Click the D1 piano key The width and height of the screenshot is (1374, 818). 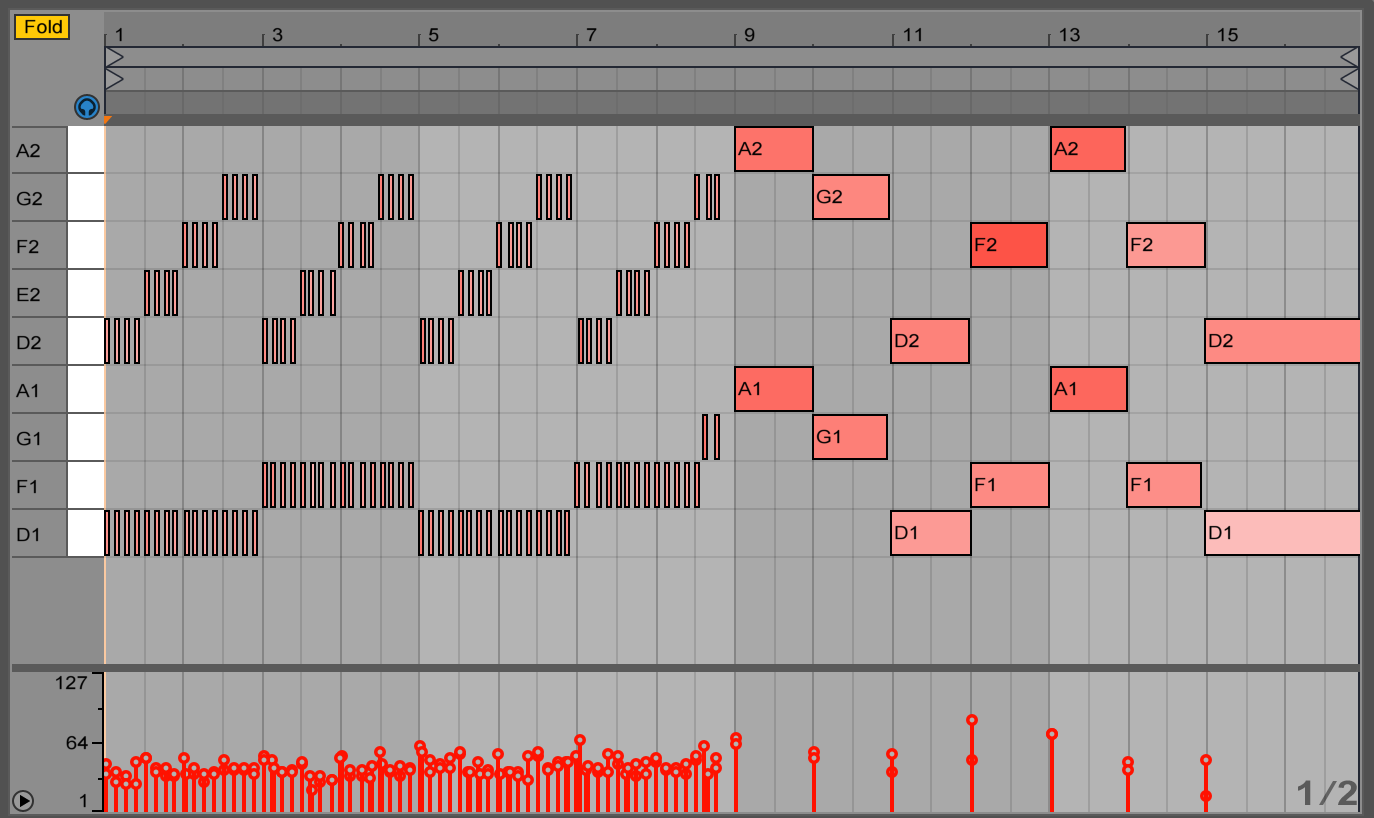[86, 533]
